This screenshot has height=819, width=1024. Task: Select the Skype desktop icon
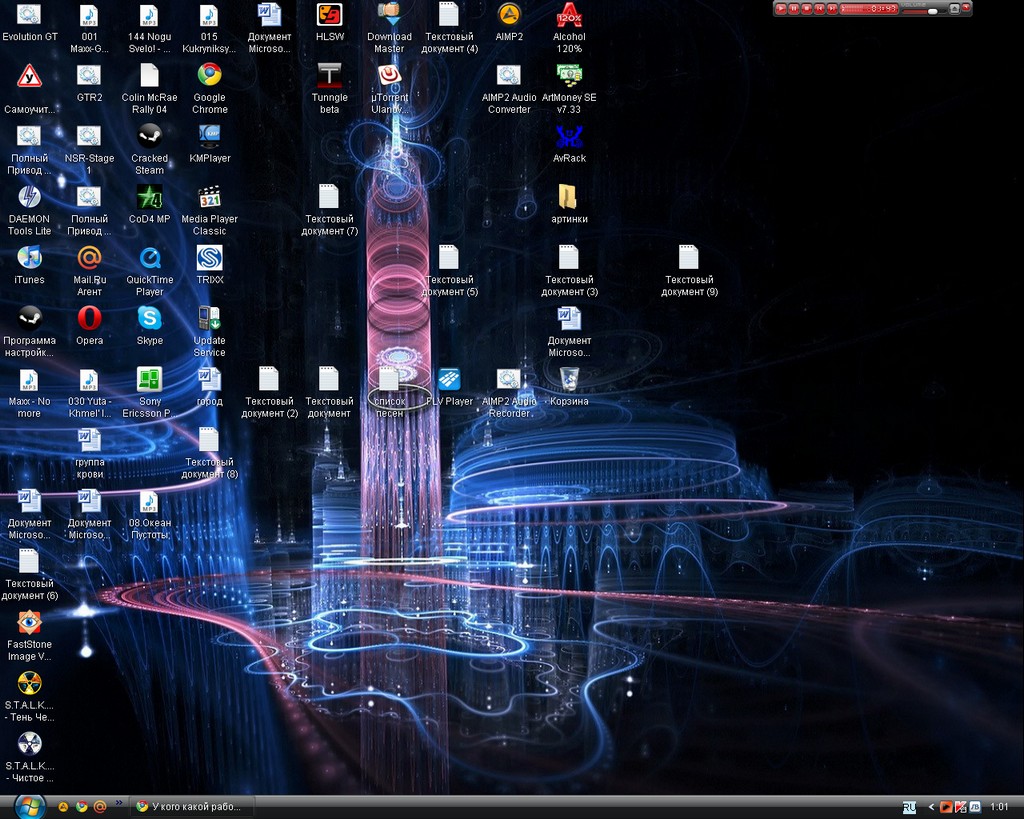(x=149, y=319)
